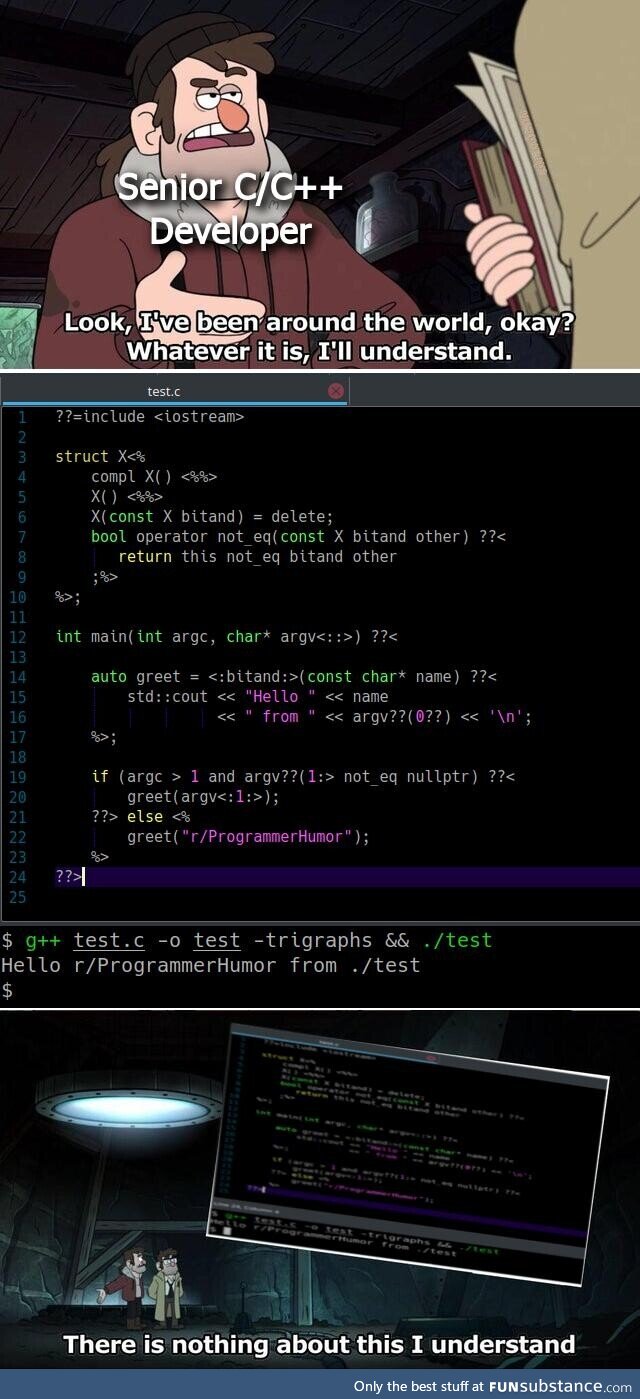Click 'auto greet' lambda line 14

coord(293,676)
